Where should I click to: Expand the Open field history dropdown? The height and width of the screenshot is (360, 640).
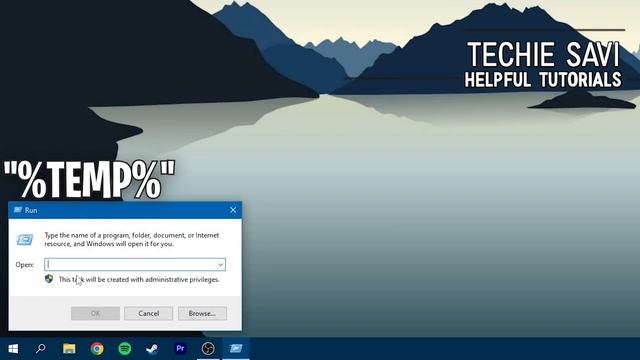click(220, 264)
